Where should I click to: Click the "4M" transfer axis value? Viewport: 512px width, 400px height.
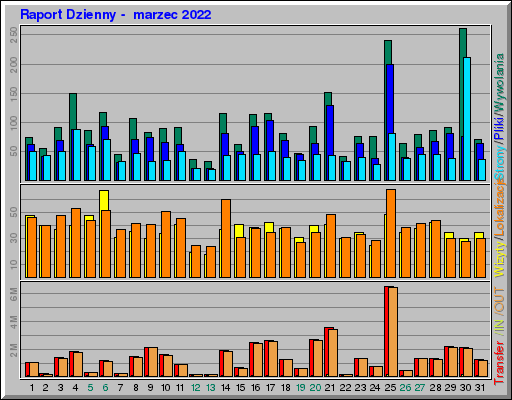tap(14, 322)
